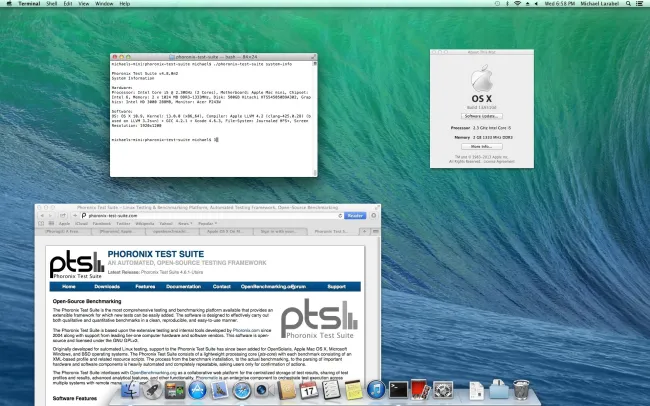Screen dimensions: 650x406
Task: Open the Shell menu in the menu bar
Action: (x=51, y=3)
